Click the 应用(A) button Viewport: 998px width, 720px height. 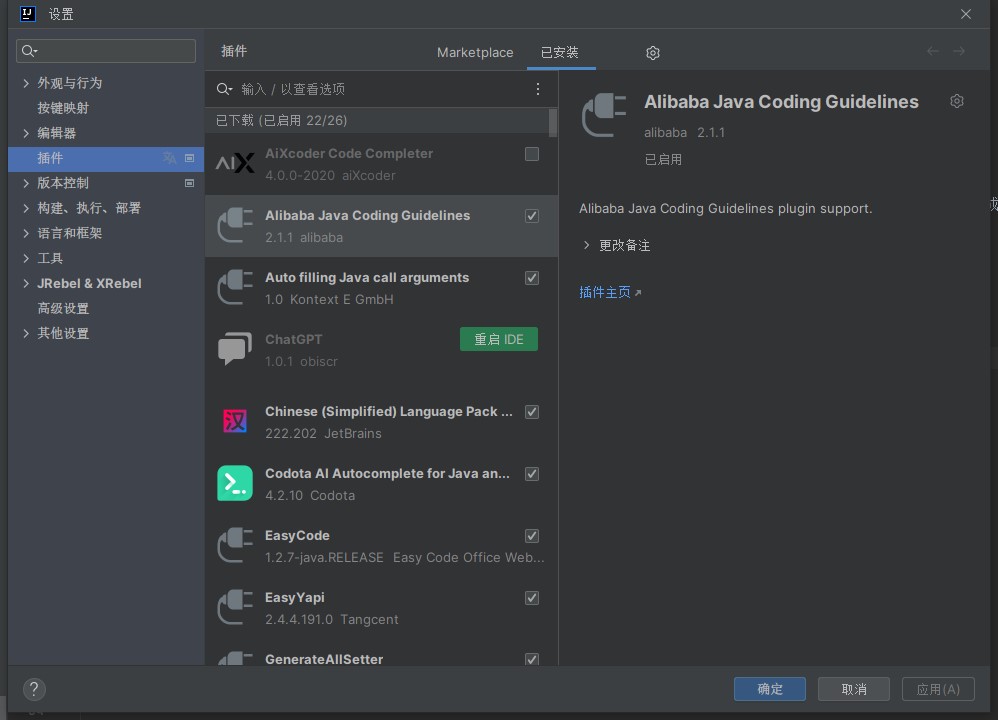tap(938, 689)
